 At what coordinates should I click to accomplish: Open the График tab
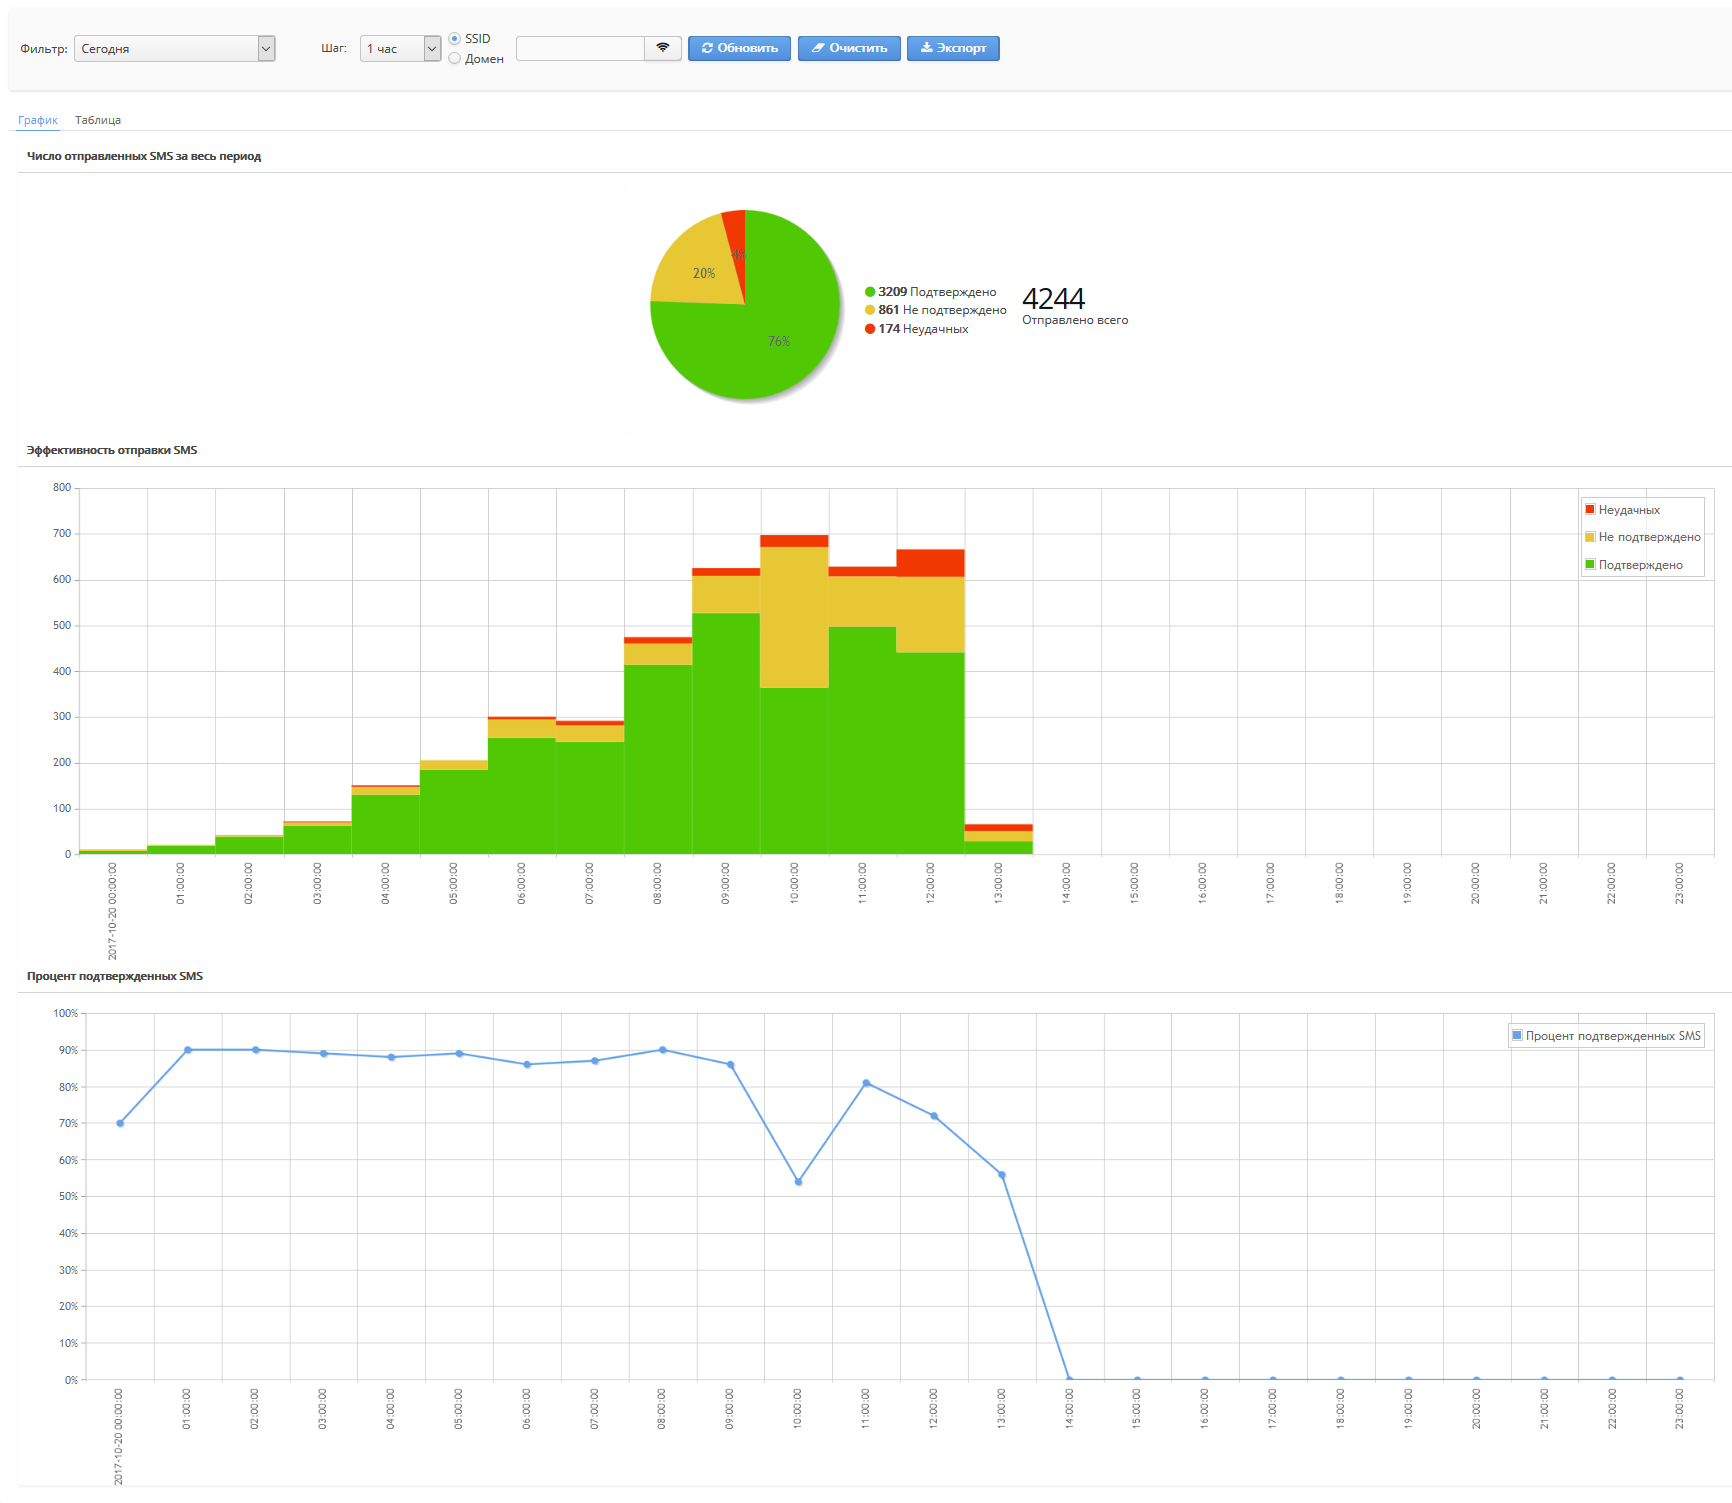tap(38, 120)
